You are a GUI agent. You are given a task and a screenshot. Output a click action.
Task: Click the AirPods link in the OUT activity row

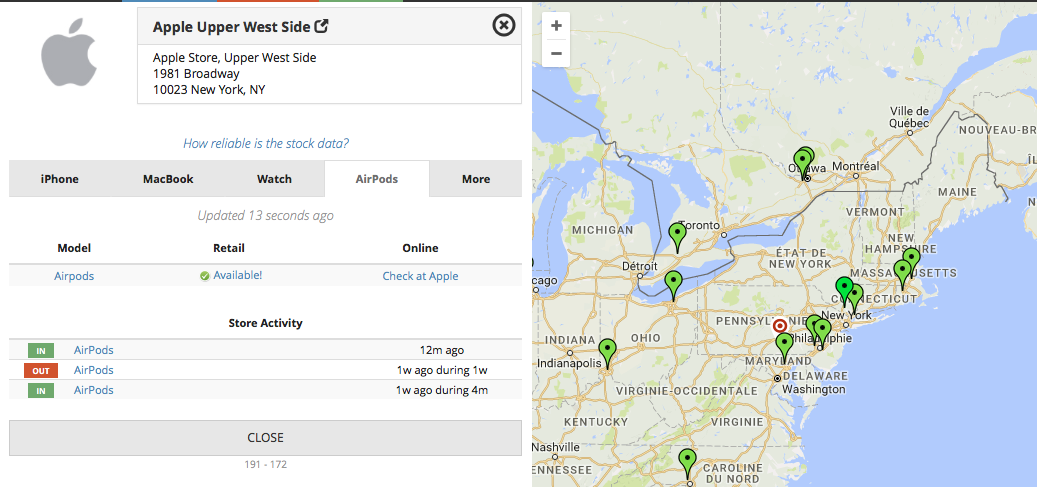click(94, 370)
